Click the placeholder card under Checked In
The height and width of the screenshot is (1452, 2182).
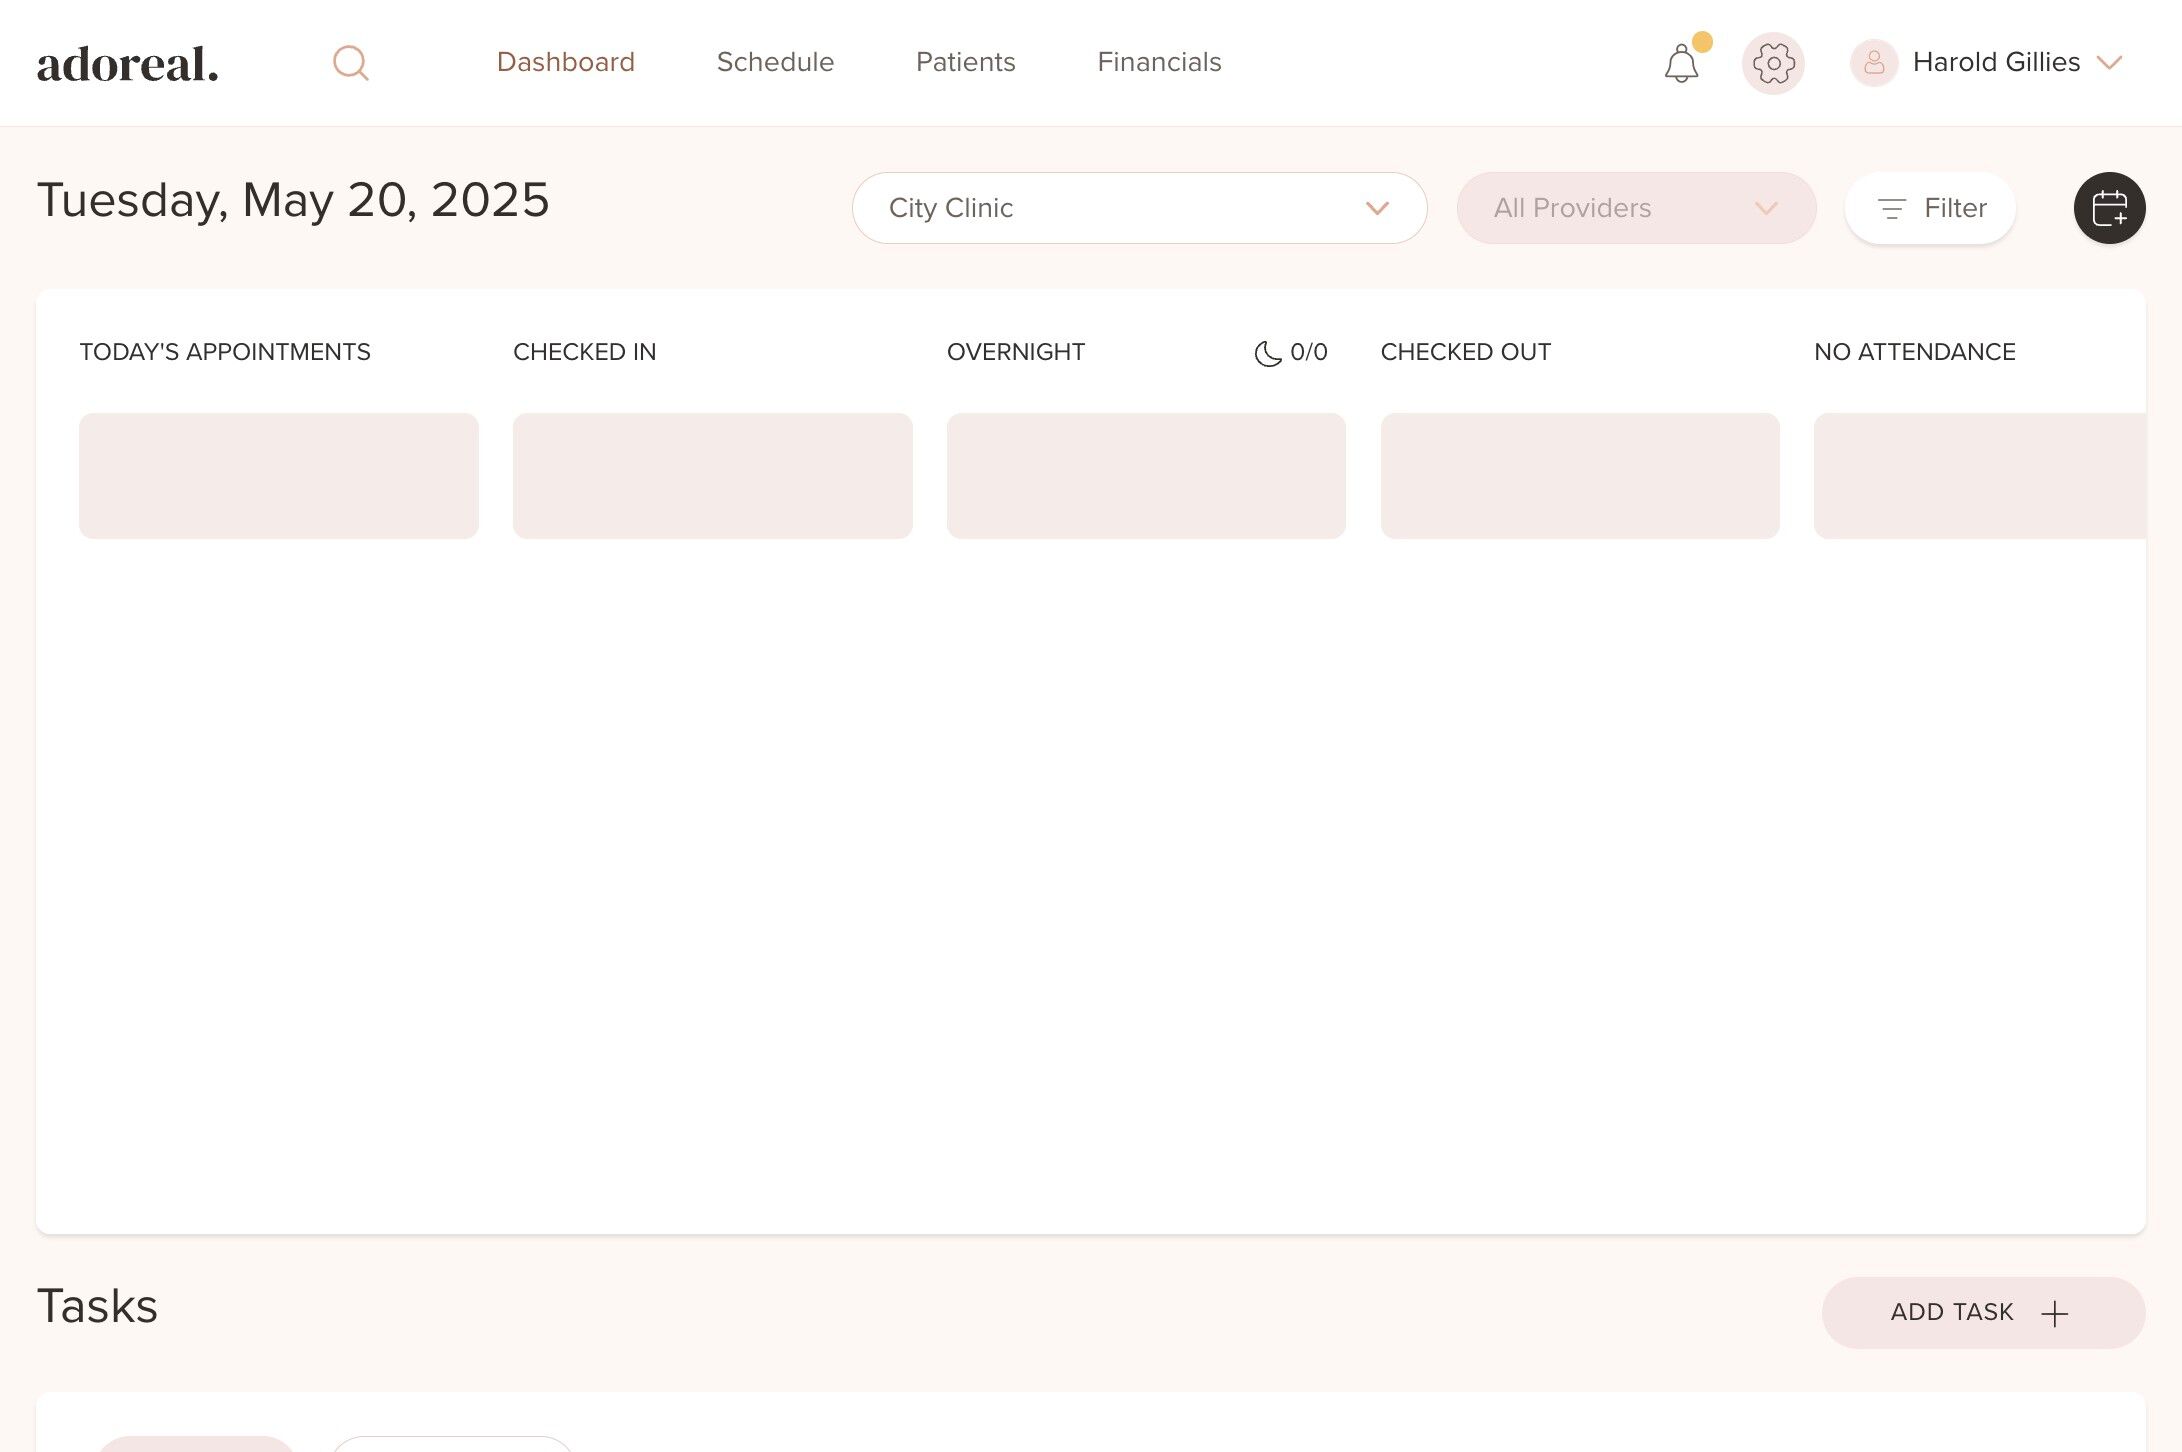pyautogui.click(x=712, y=476)
